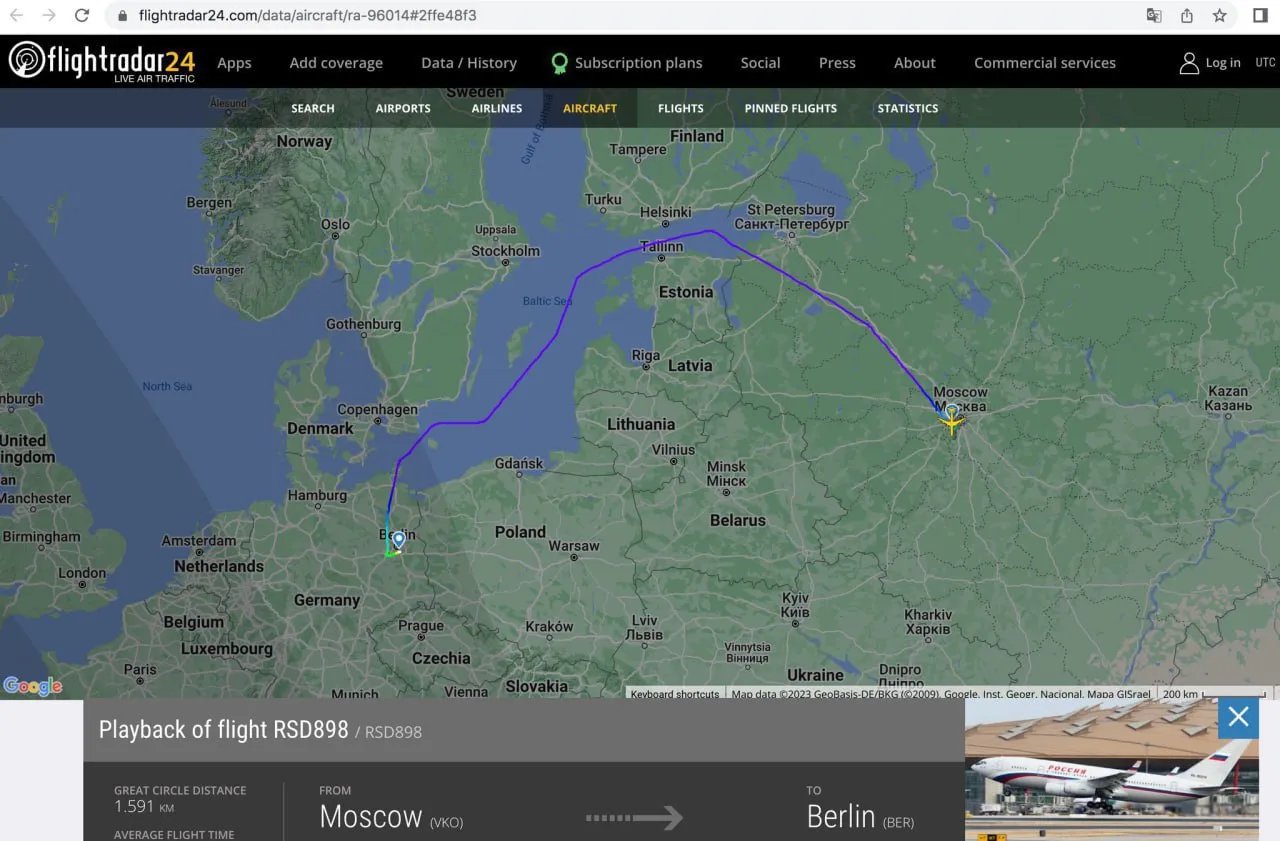Bookmark page with the star icon

[x=1219, y=16]
